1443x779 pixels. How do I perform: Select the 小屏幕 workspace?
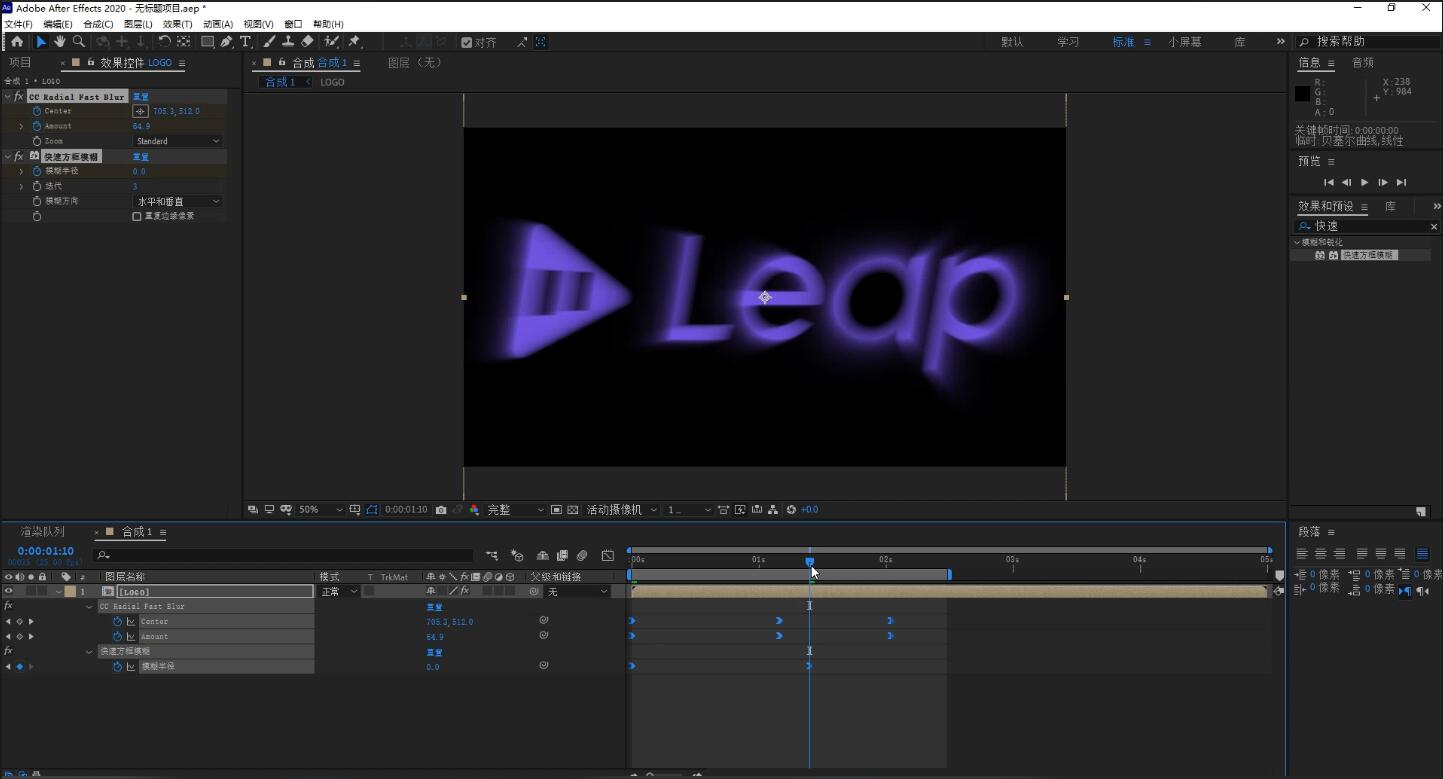1185,42
